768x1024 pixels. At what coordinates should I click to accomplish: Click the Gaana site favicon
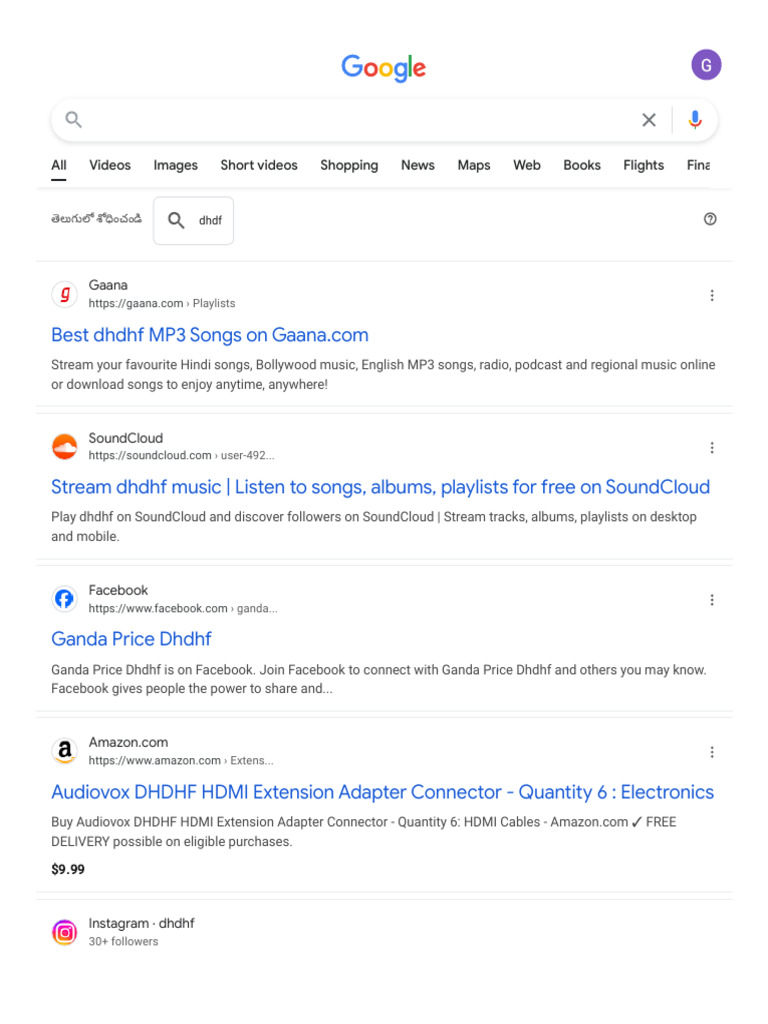[x=65, y=294]
